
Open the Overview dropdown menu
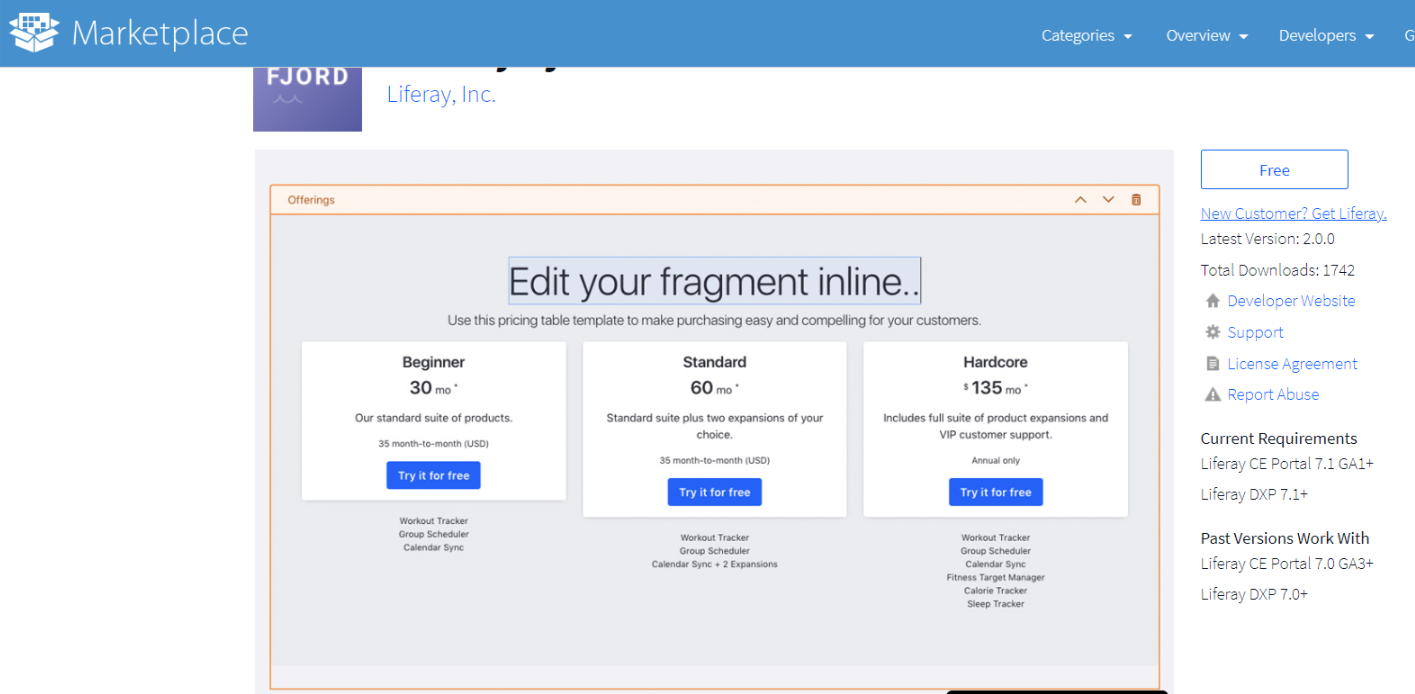point(1207,36)
